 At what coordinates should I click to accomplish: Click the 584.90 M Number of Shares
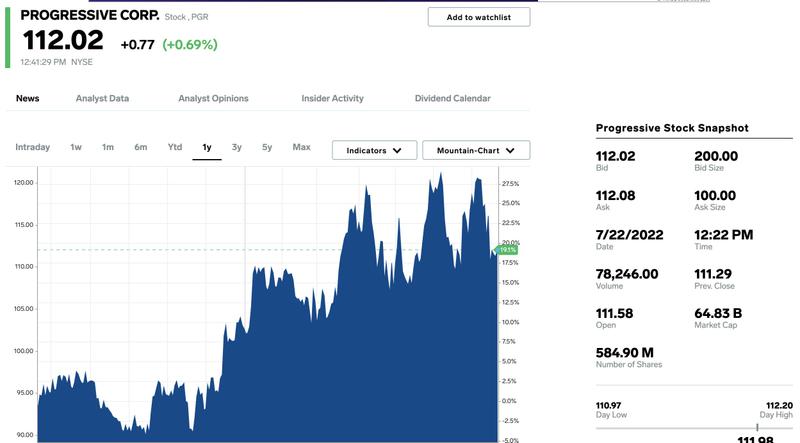pyautogui.click(x=624, y=353)
